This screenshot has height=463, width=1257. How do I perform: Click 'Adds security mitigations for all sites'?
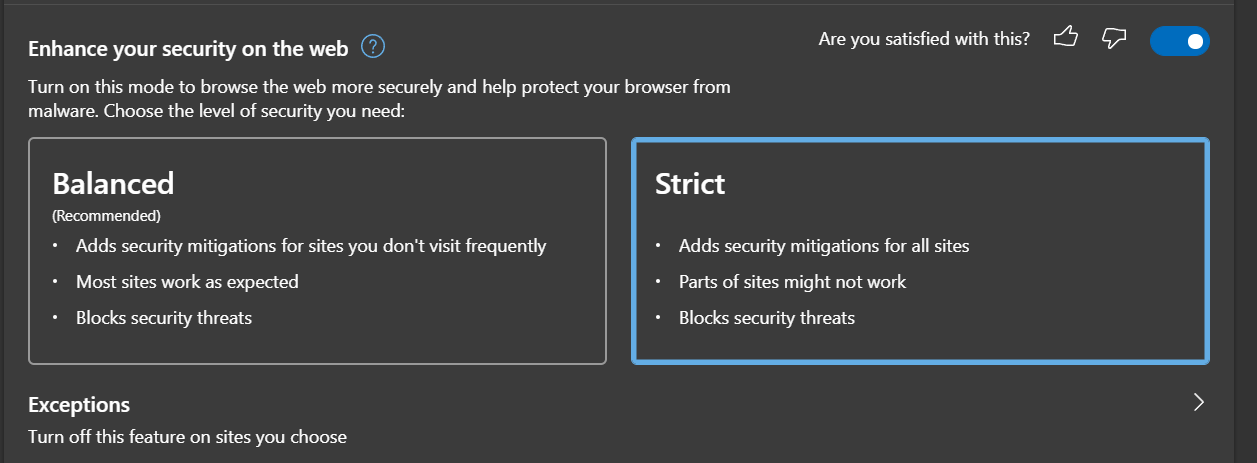pyautogui.click(x=824, y=246)
